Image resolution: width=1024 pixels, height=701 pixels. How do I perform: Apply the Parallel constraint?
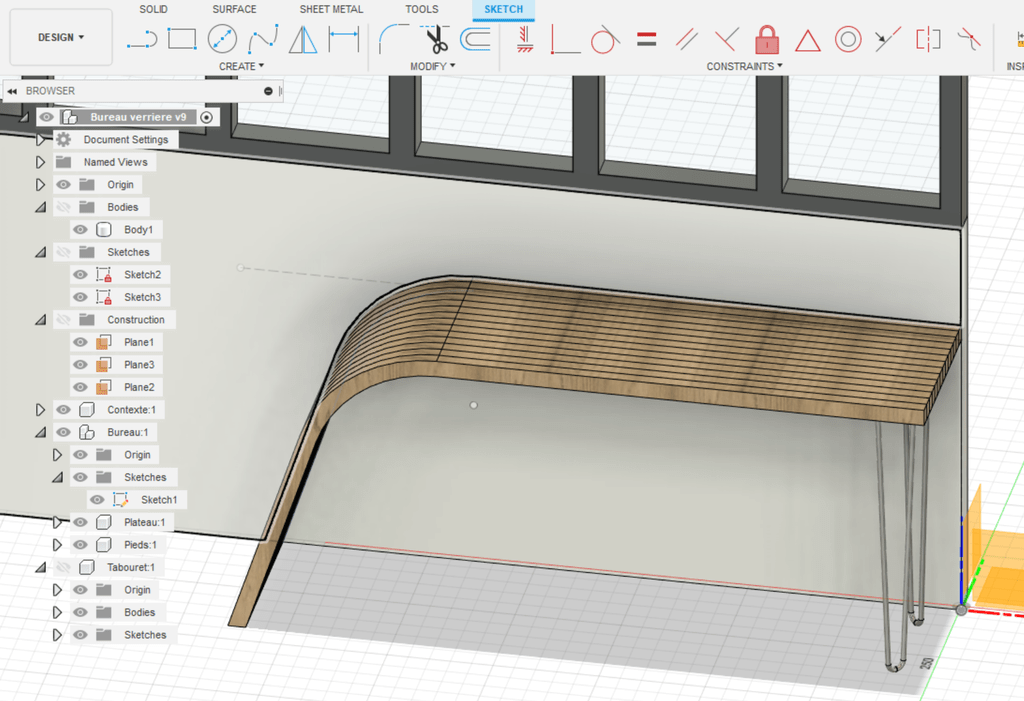[686, 39]
